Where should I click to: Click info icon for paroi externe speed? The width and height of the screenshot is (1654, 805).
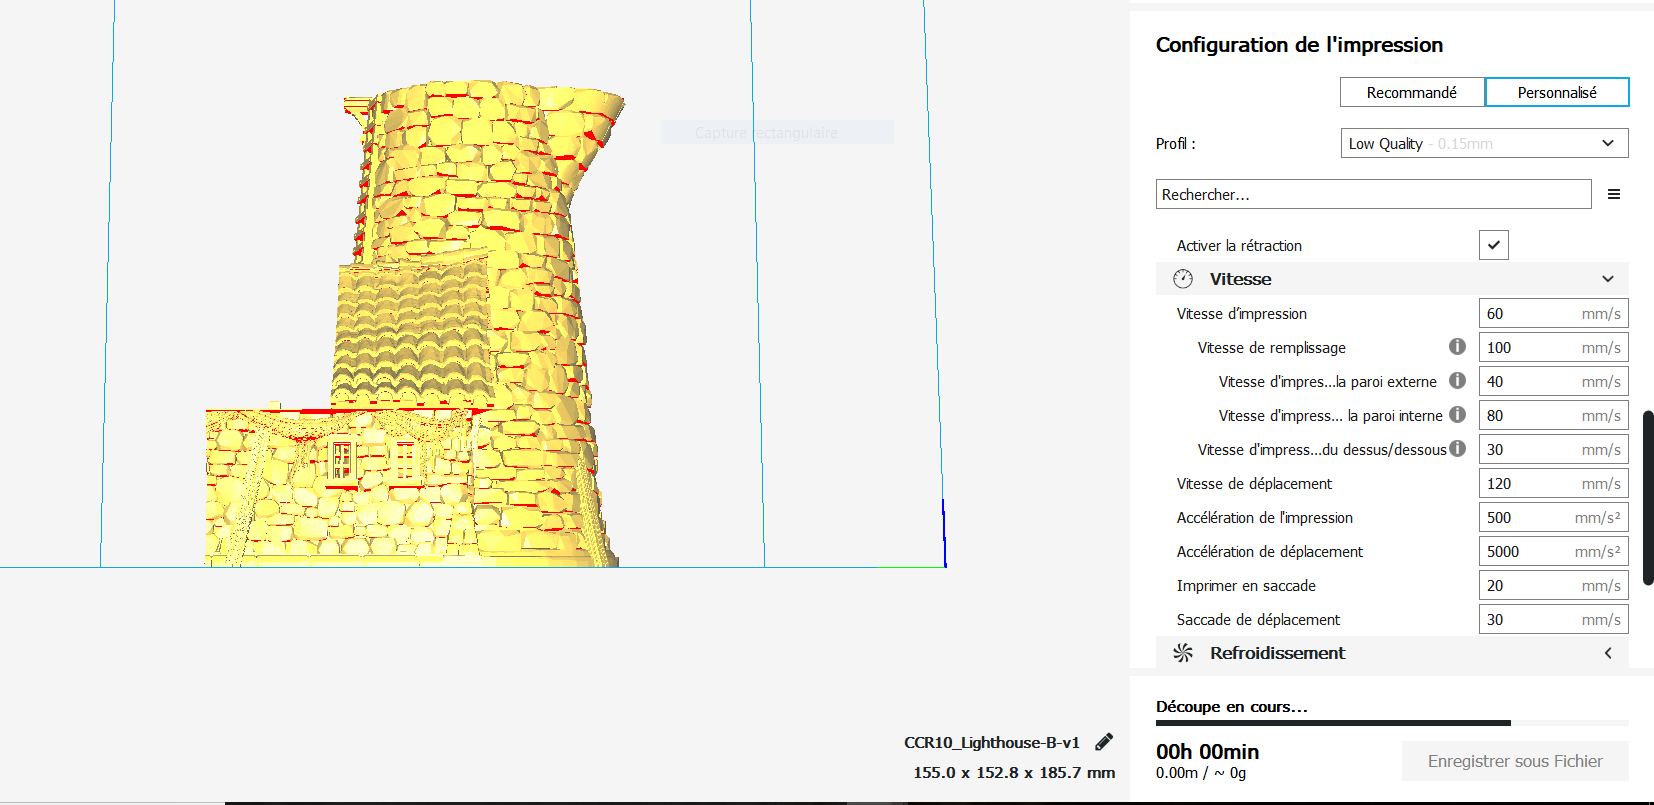click(x=1457, y=380)
